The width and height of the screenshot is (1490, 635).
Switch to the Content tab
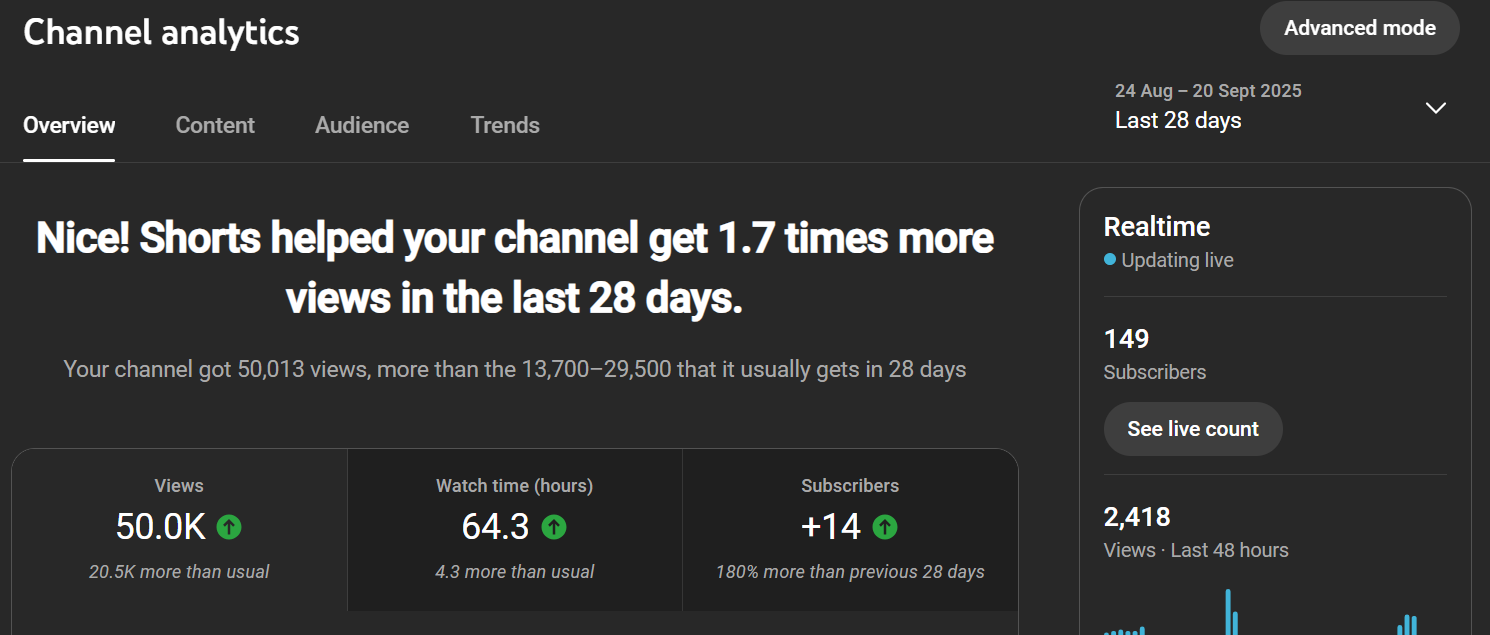pos(215,125)
